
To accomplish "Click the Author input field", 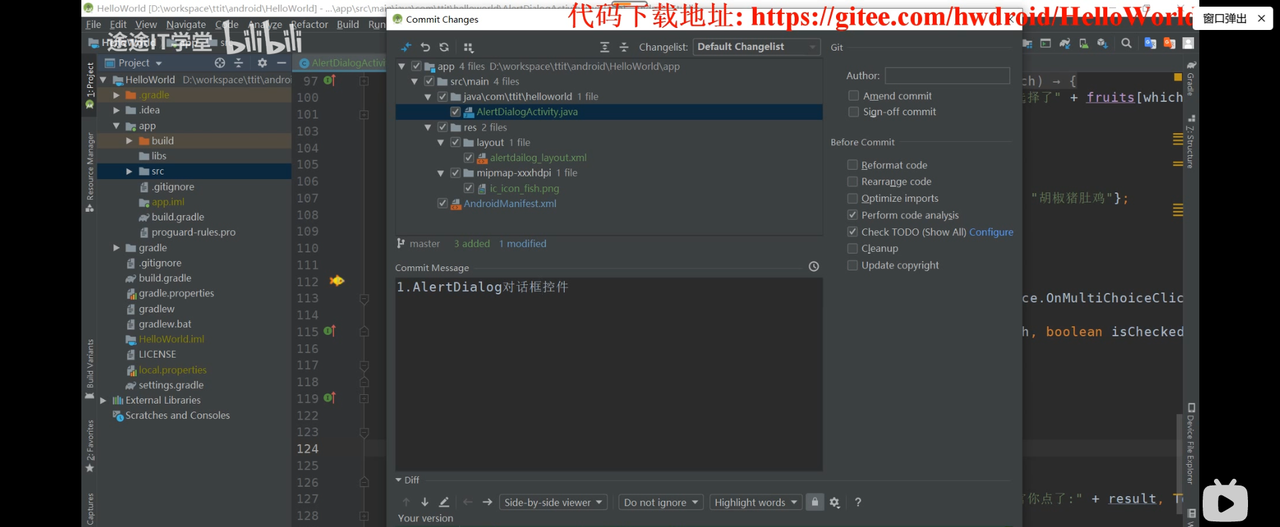I will [947, 75].
